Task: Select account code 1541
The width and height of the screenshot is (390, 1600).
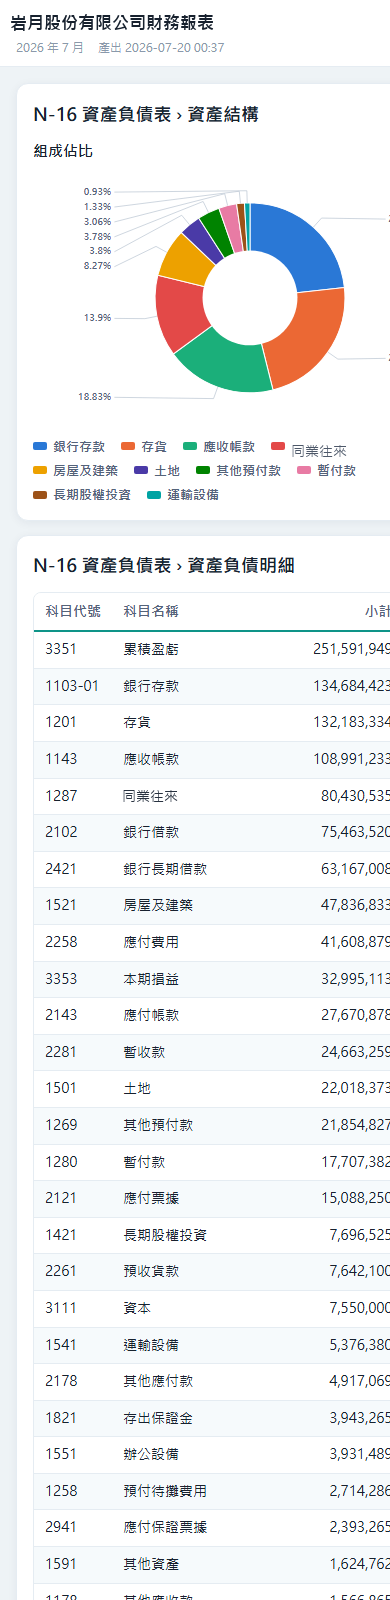Action: click(61, 1346)
